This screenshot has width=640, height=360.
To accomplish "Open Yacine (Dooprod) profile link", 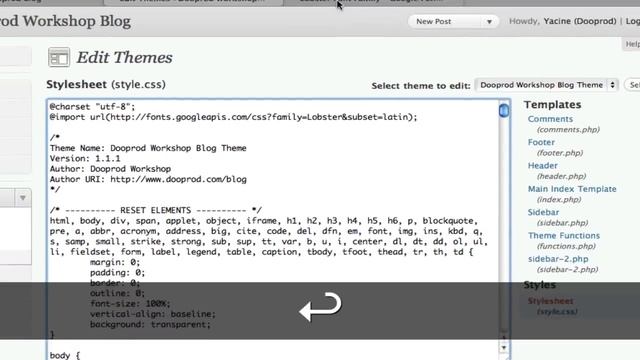I will click(580, 21).
